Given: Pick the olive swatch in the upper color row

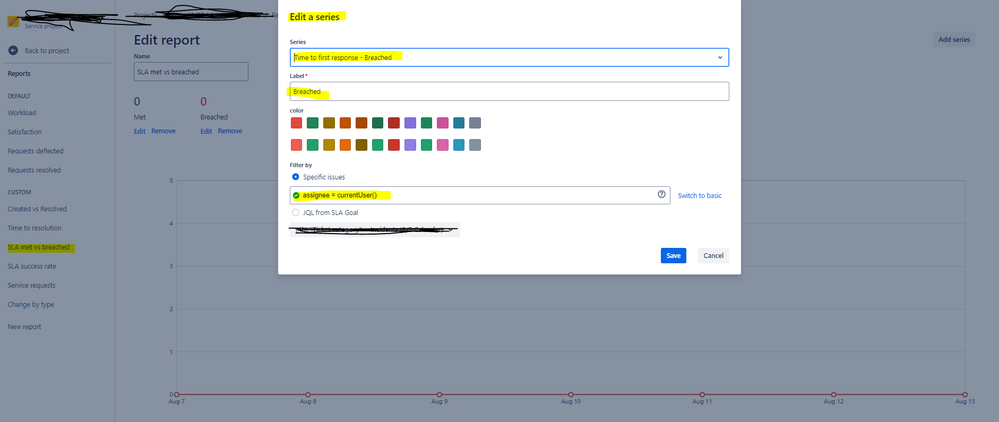Looking at the screenshot, I should point(329,122).
